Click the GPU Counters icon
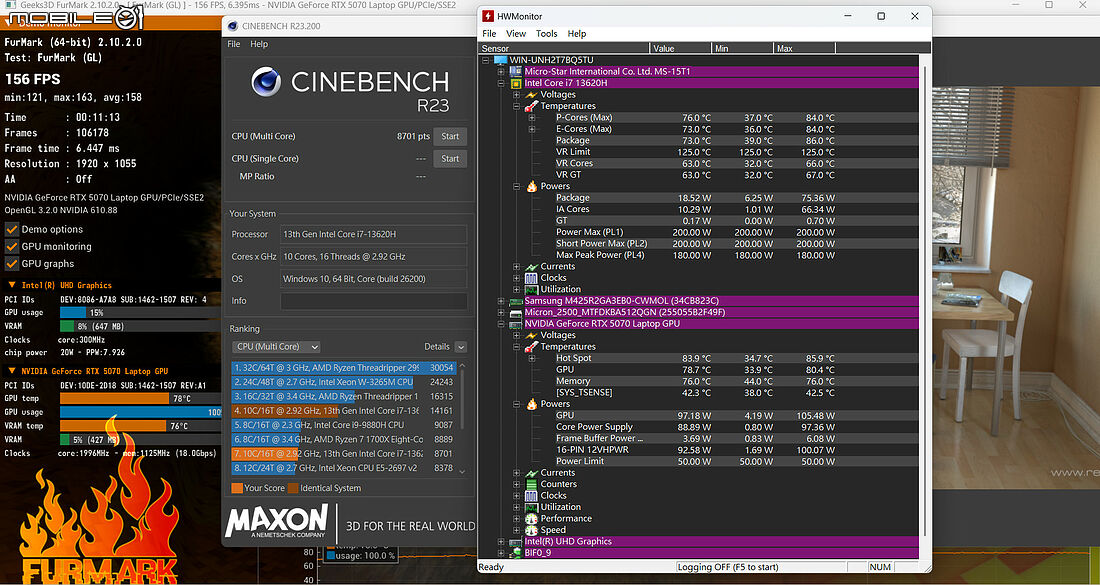 (531, 484)
